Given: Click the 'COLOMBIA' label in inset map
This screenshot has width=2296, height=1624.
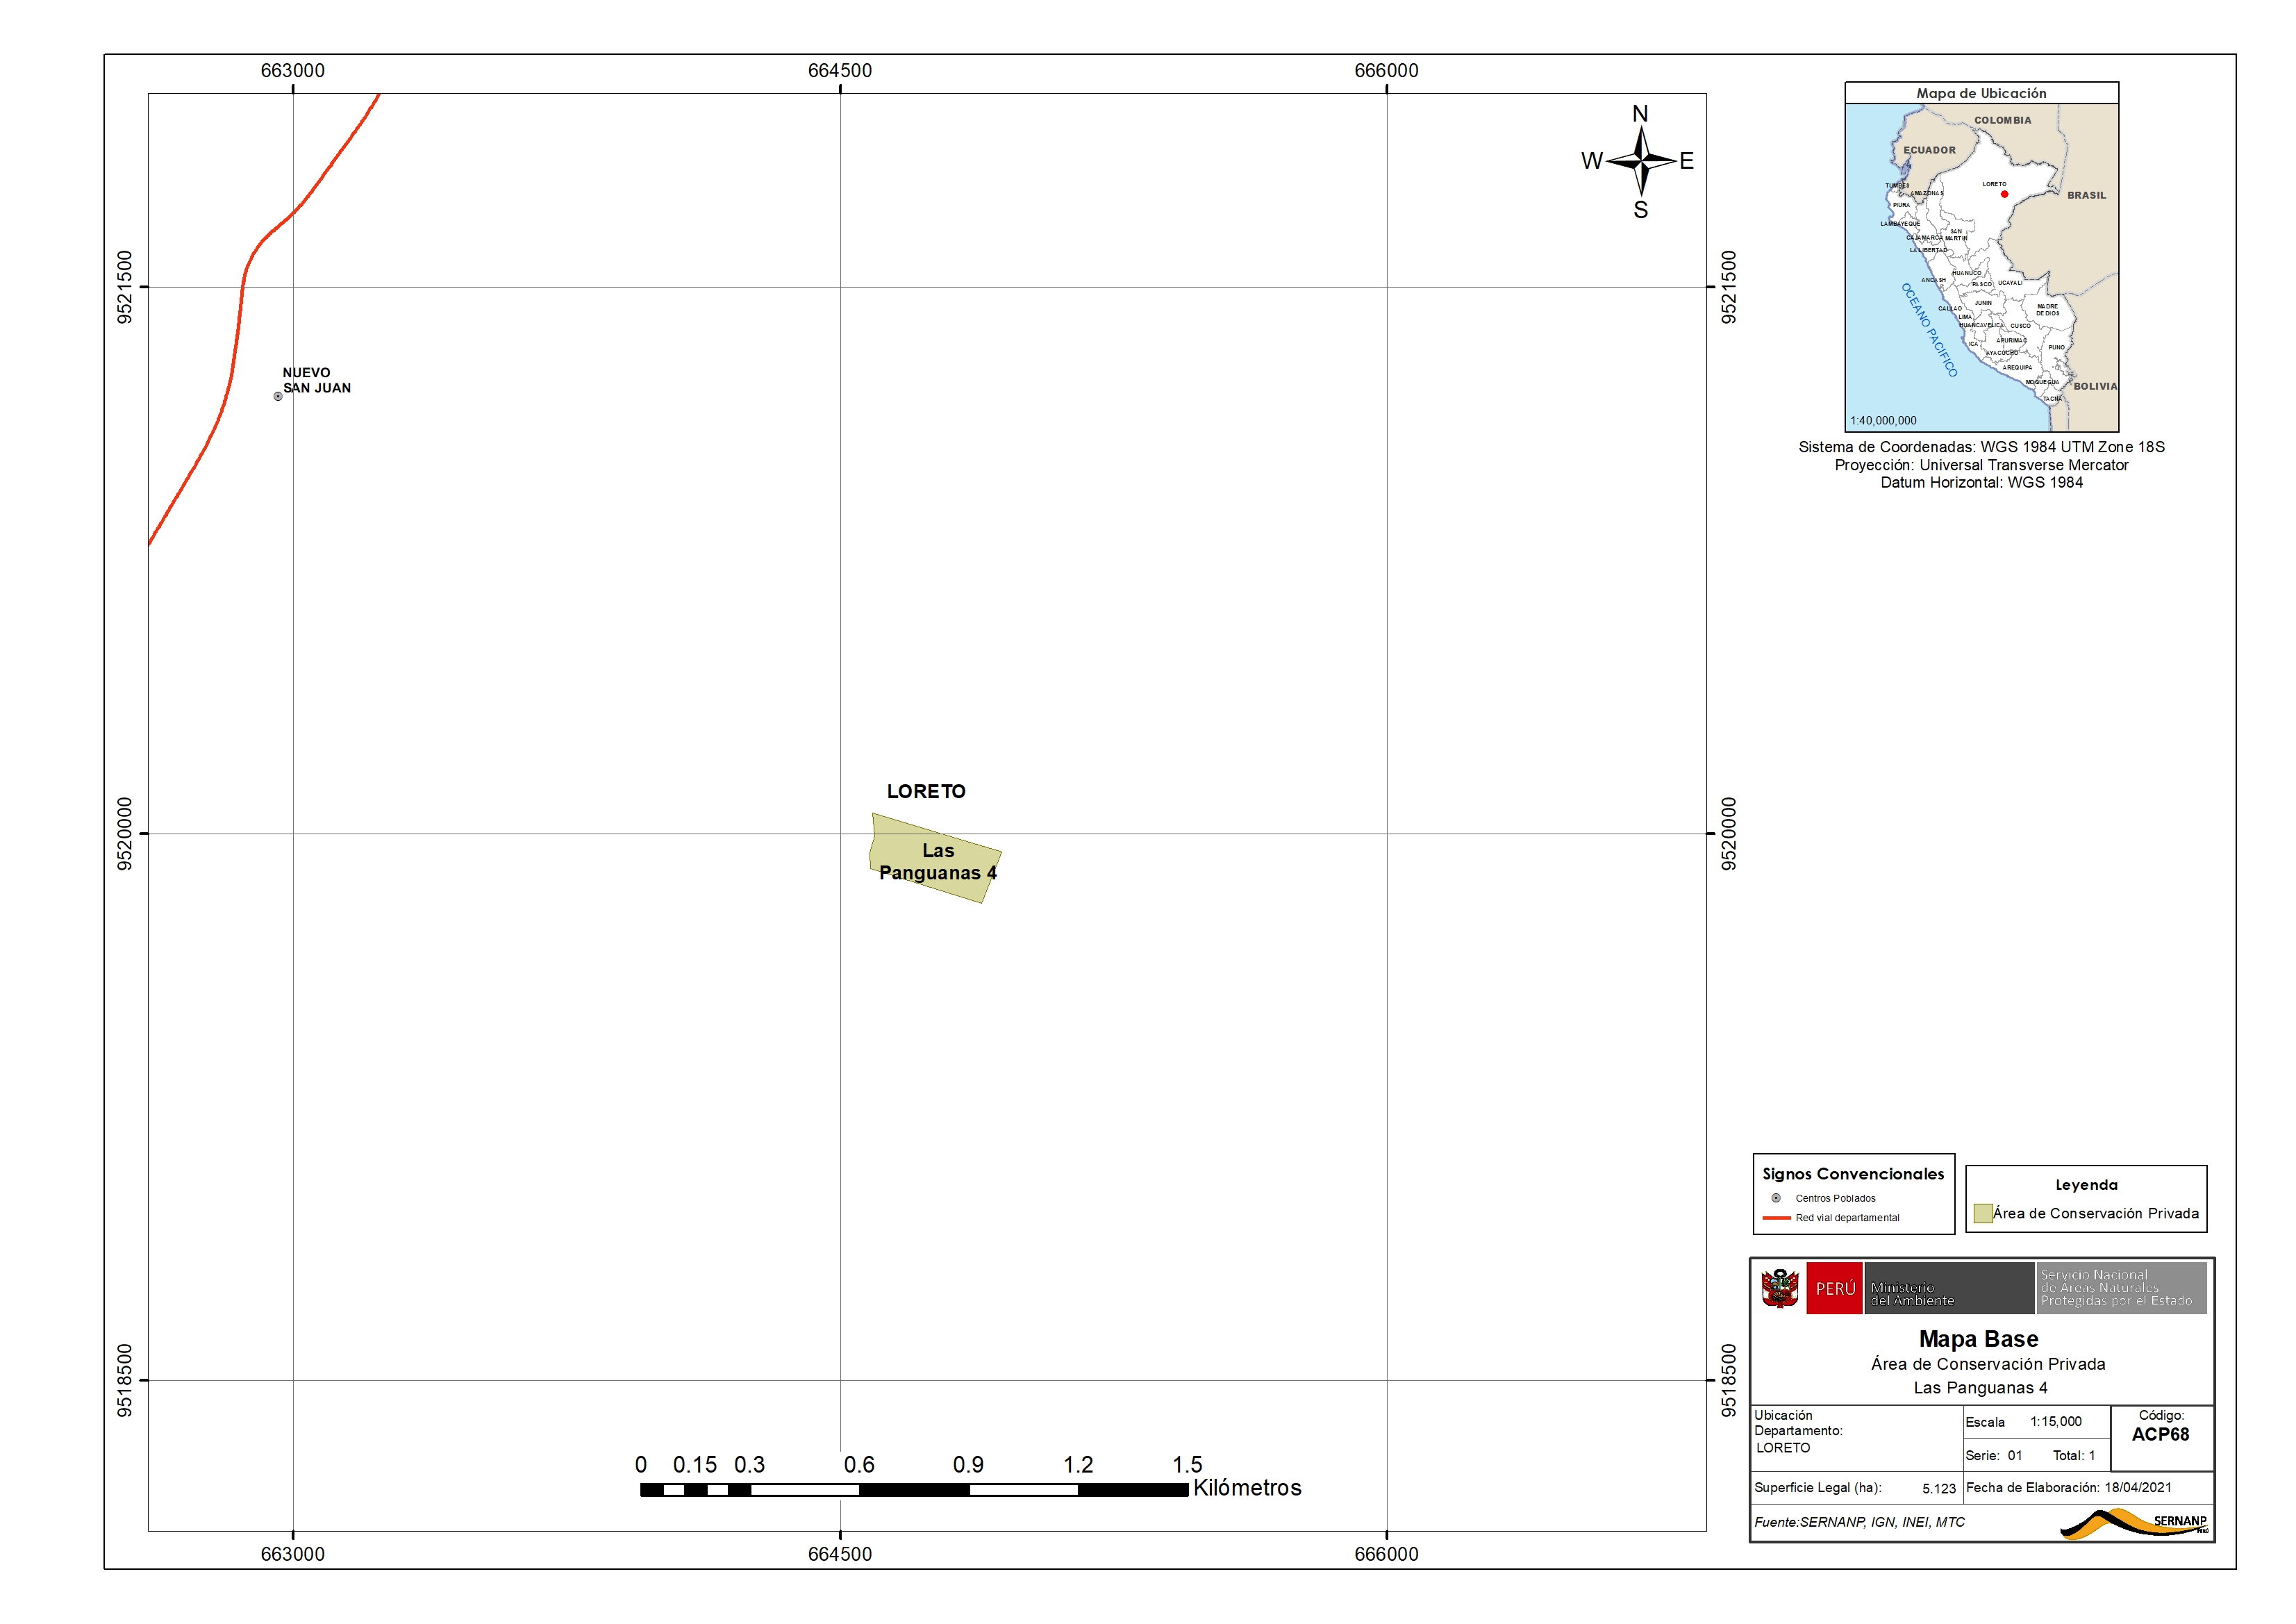Looking at the screenshot, I should click(x=2002, y=120).
